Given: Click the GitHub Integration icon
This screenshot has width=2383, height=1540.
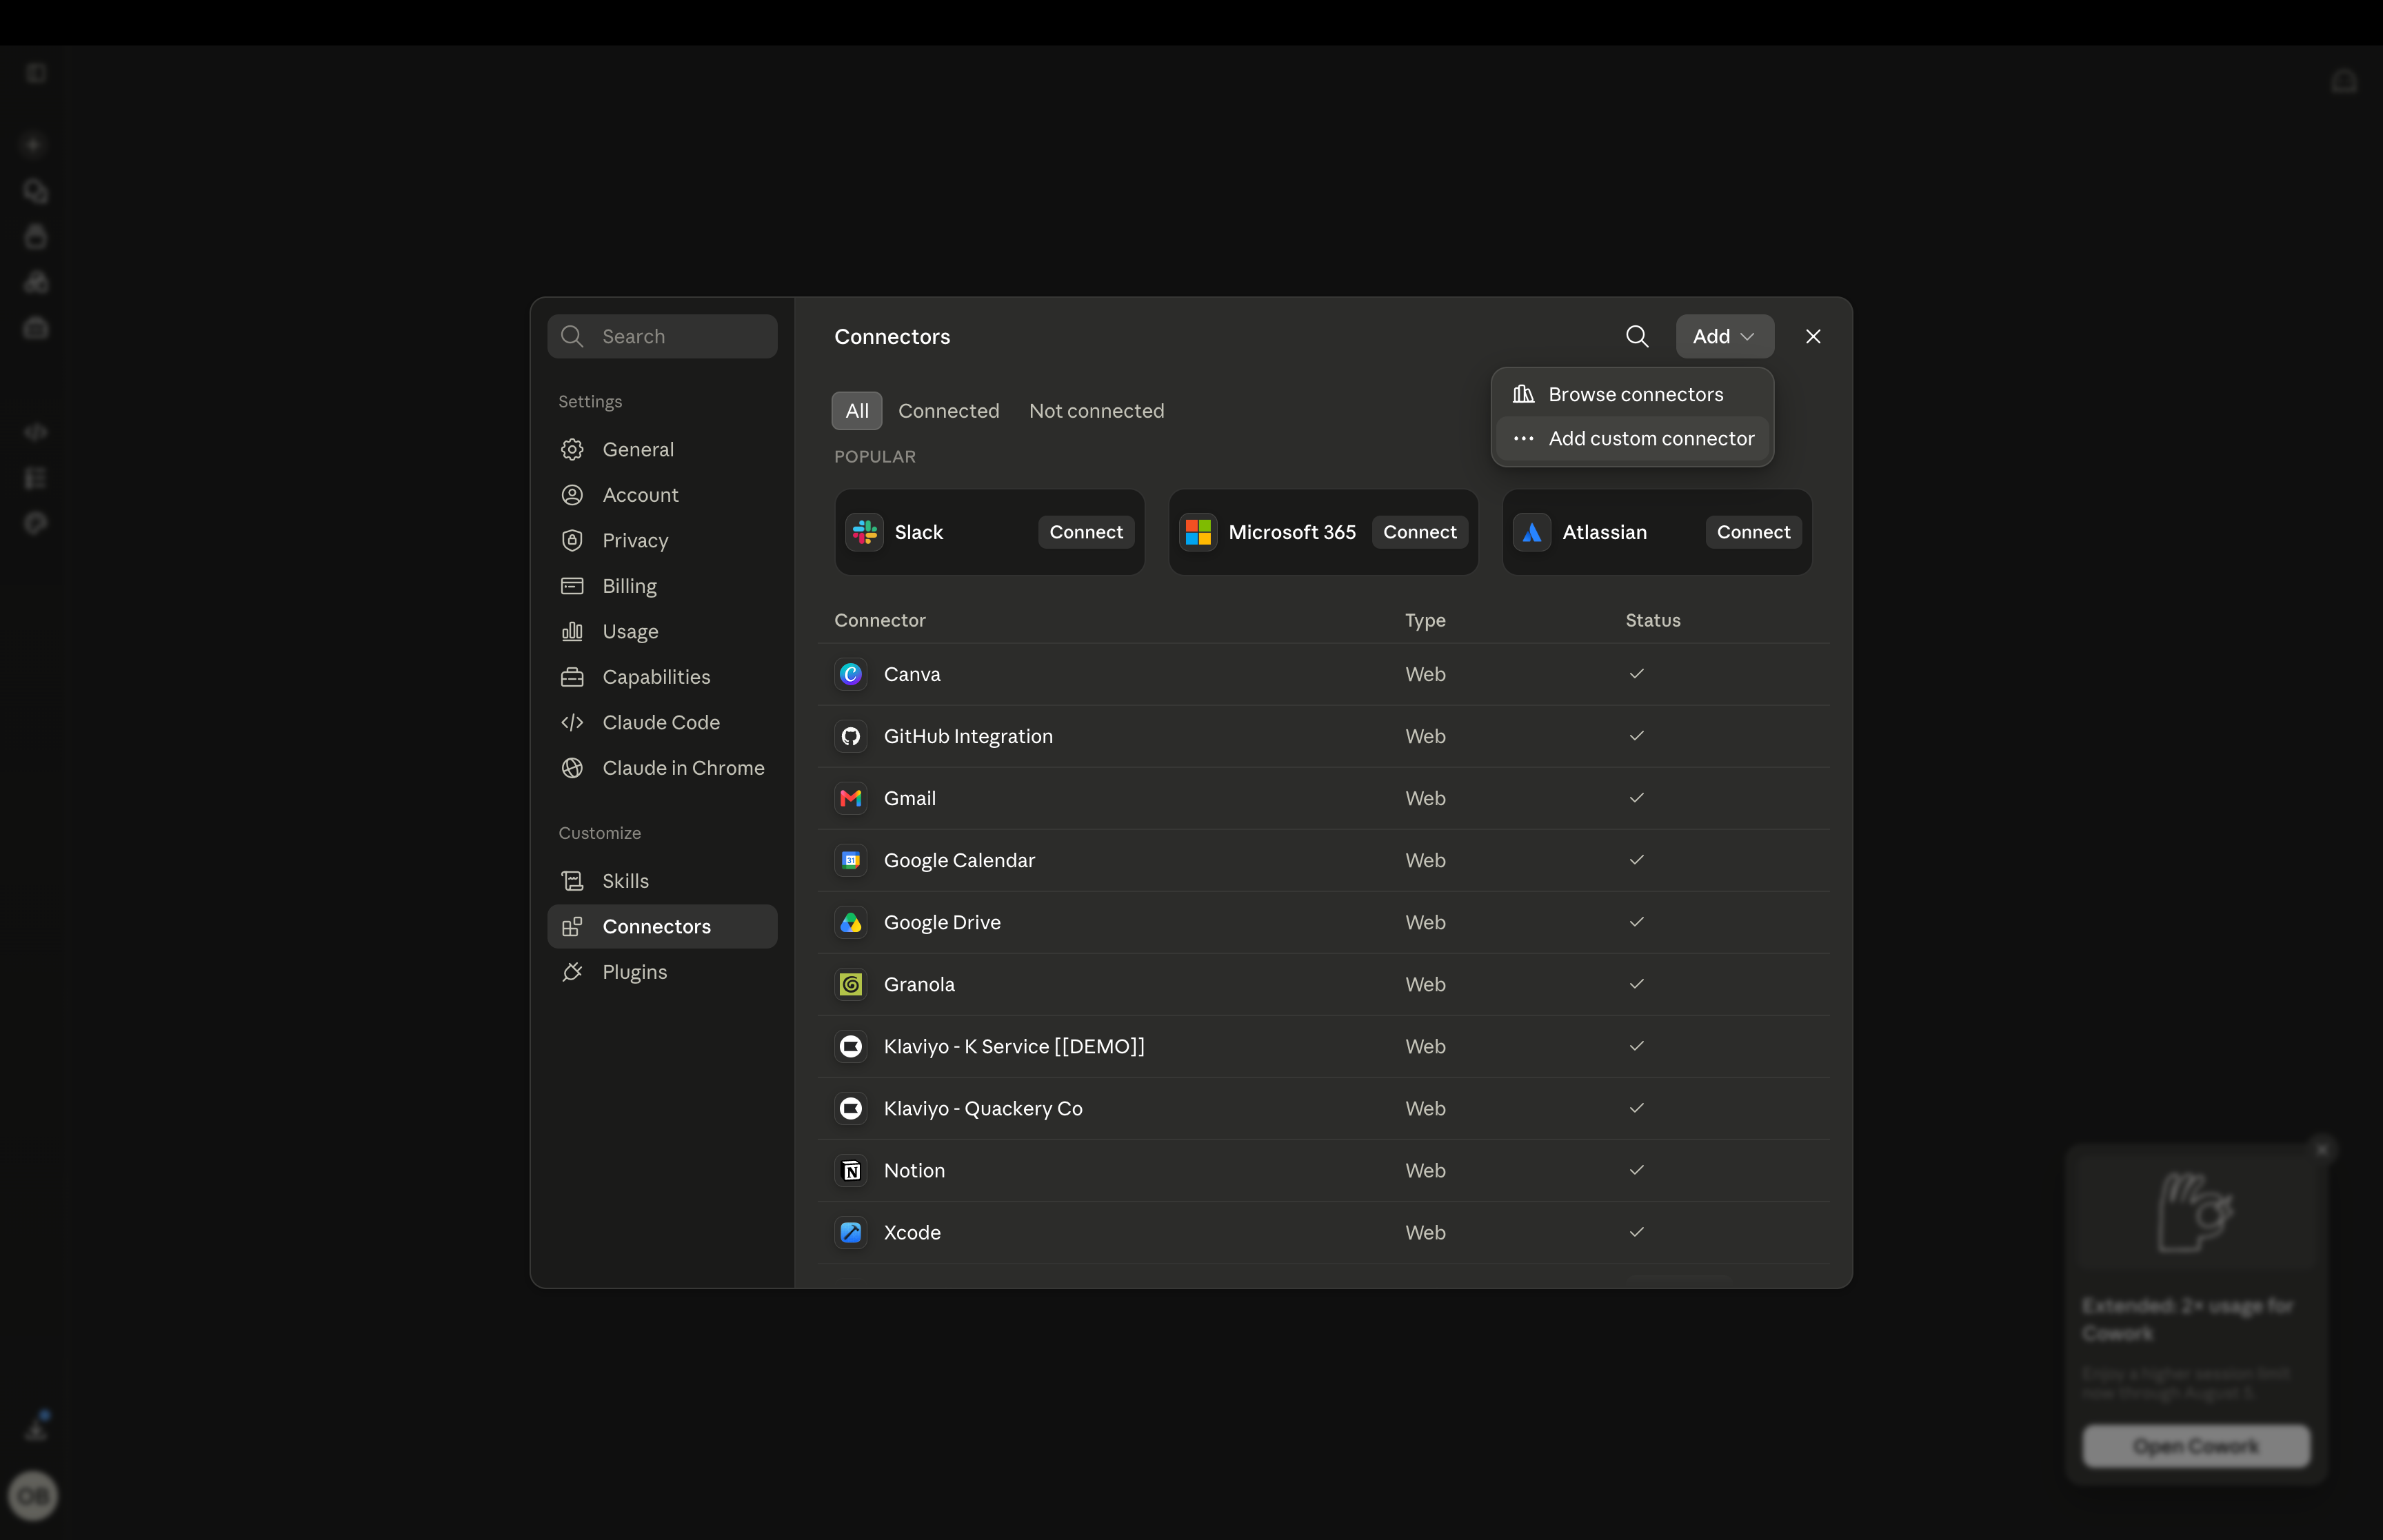Looking at the screenshot, I should pyautogui.click(x=851, y=736).
